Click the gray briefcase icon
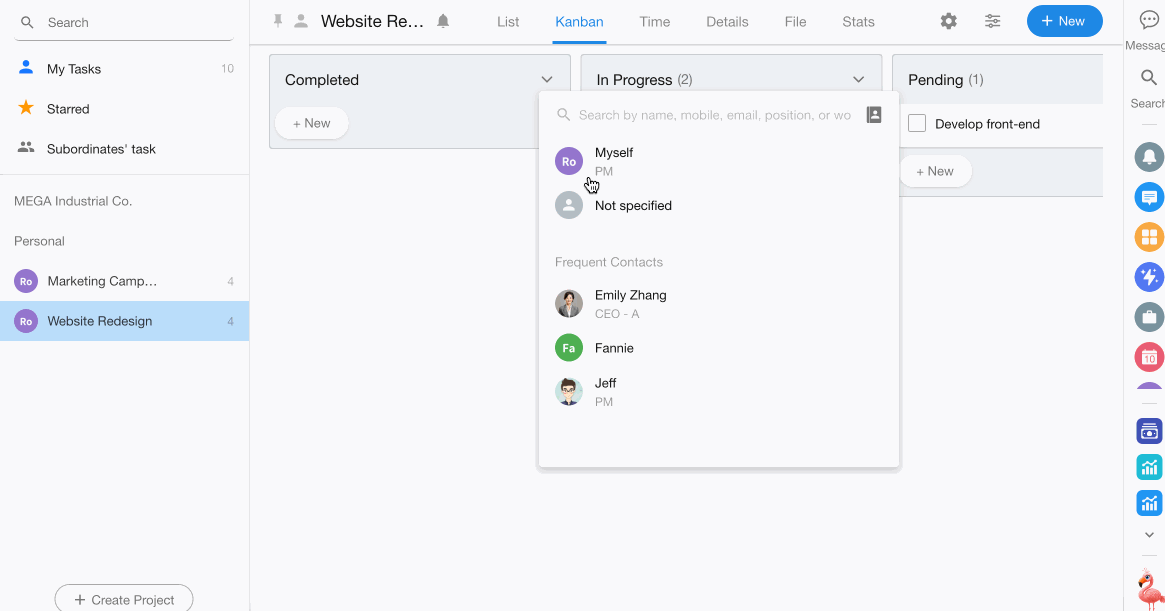1165x611 pixels. [x=1149, y=317]
